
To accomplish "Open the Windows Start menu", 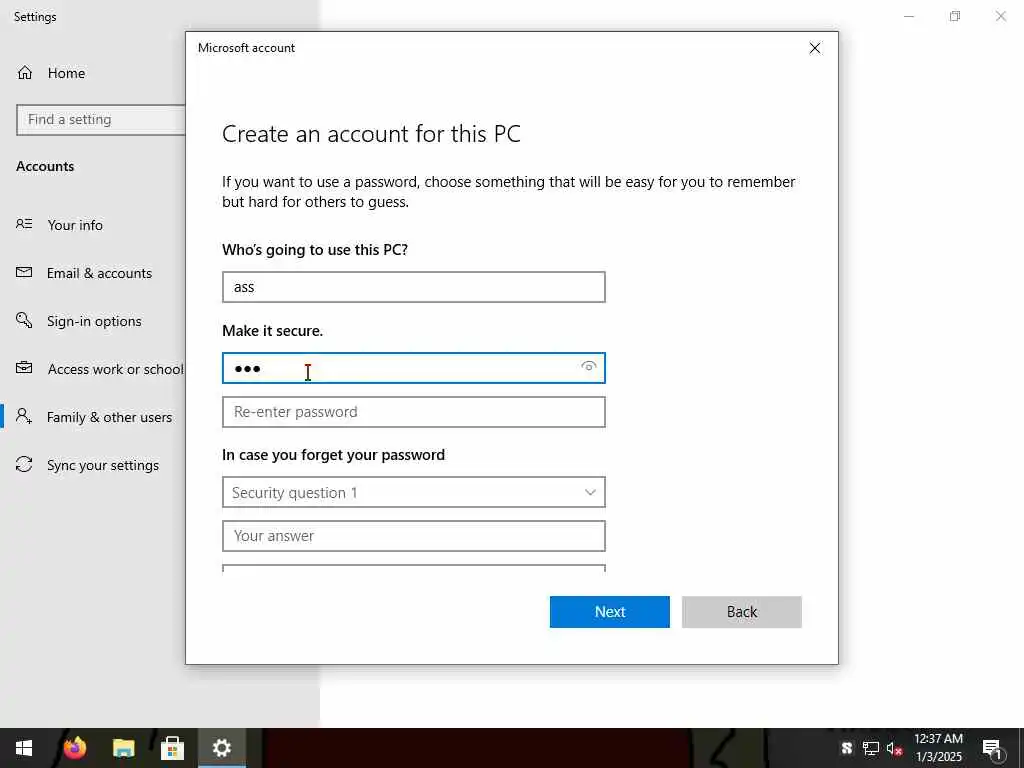I will point(24,748).
